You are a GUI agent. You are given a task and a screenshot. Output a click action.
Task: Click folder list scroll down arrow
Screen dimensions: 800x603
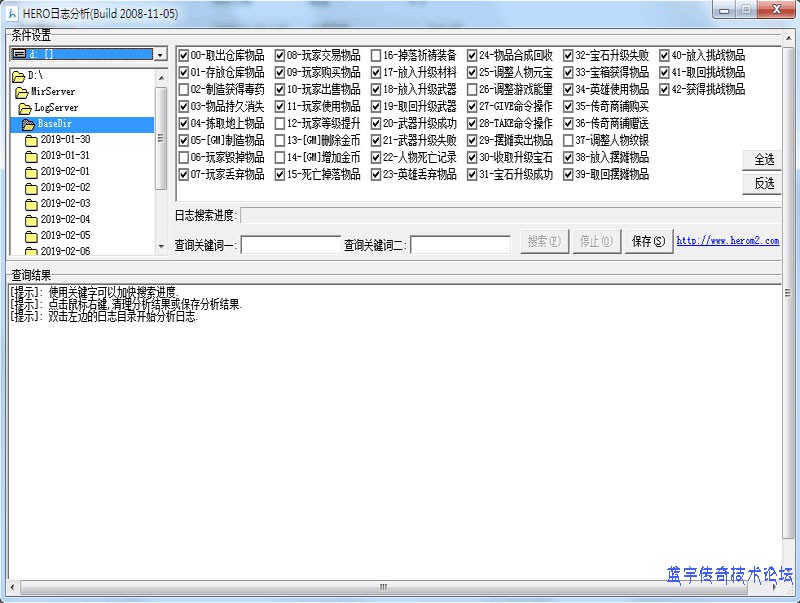(161, 246)
